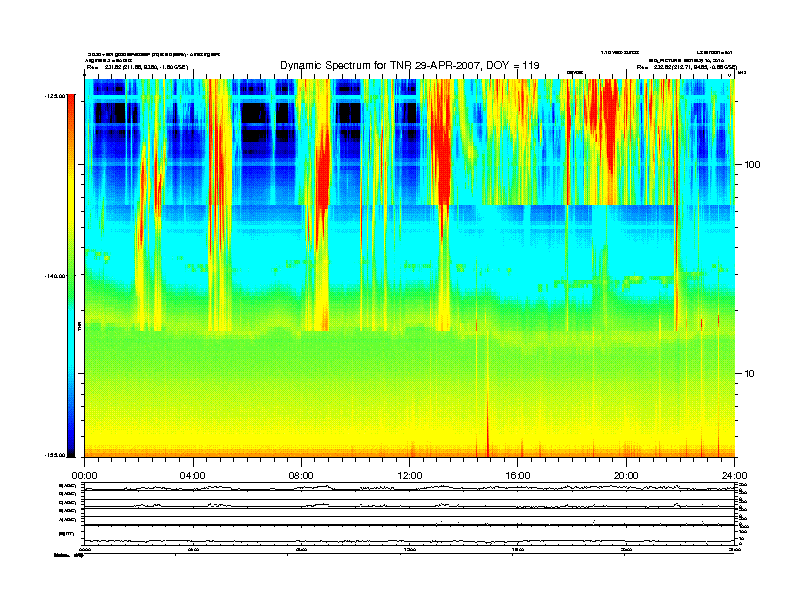Viewport: 792px width, 612px height.
Task: Click the "100" frequency axis label
Action: [753, 165]
